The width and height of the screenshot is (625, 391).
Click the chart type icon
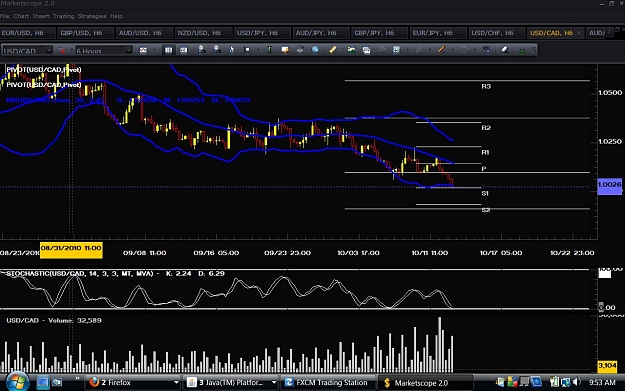click(143, 50)
